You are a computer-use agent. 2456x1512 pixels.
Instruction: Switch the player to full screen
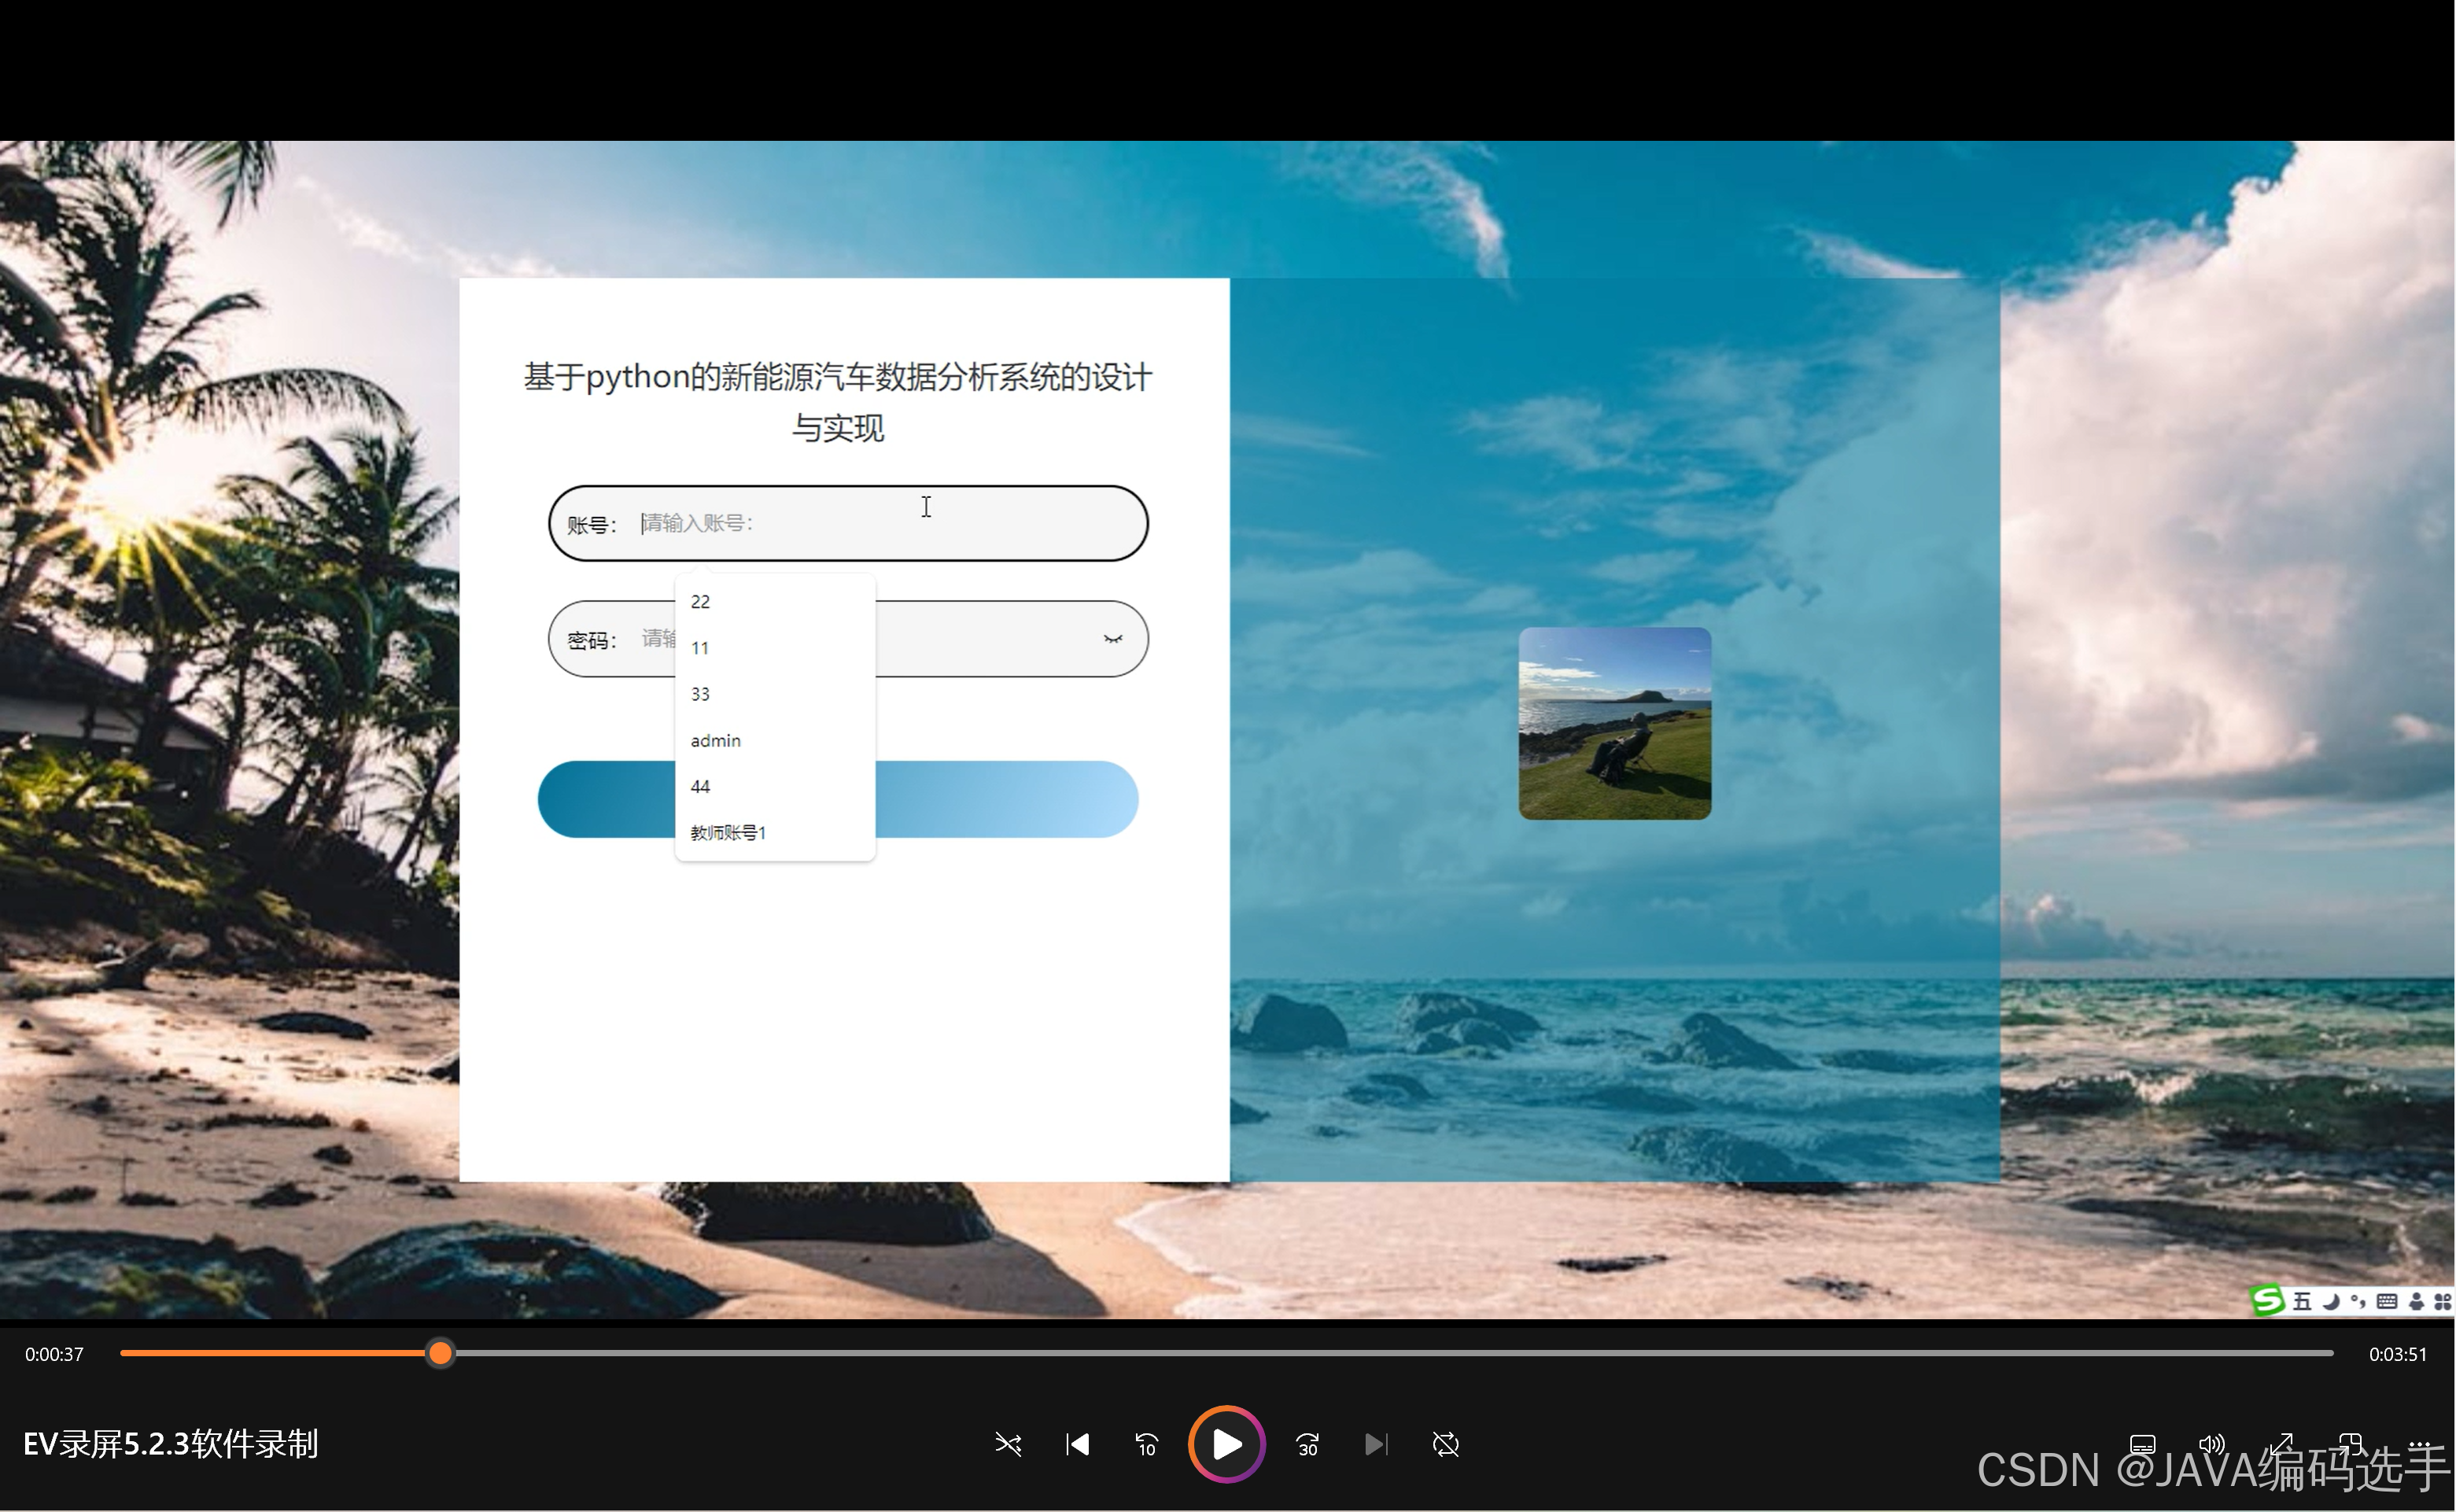(2281, 1444)
